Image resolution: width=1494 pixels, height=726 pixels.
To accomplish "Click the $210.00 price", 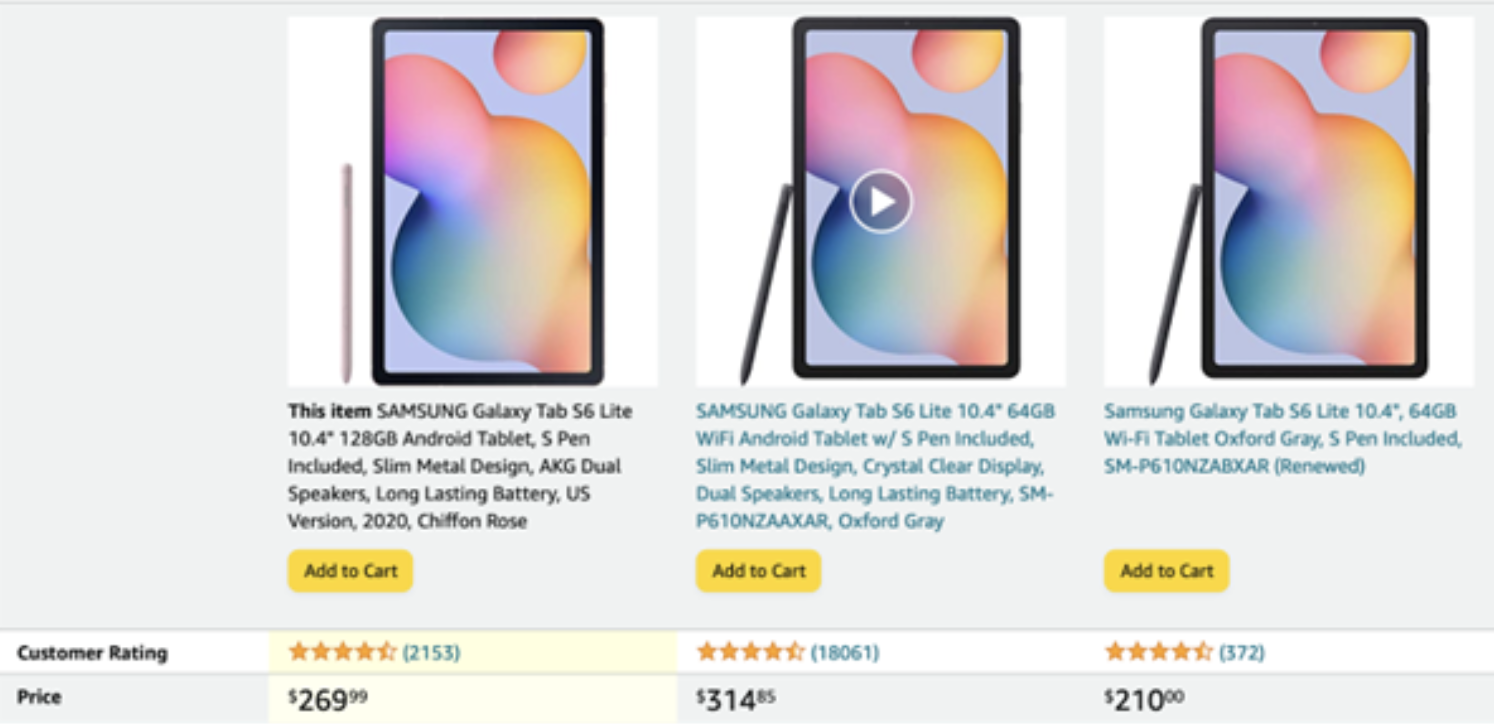I will 1144,700.
